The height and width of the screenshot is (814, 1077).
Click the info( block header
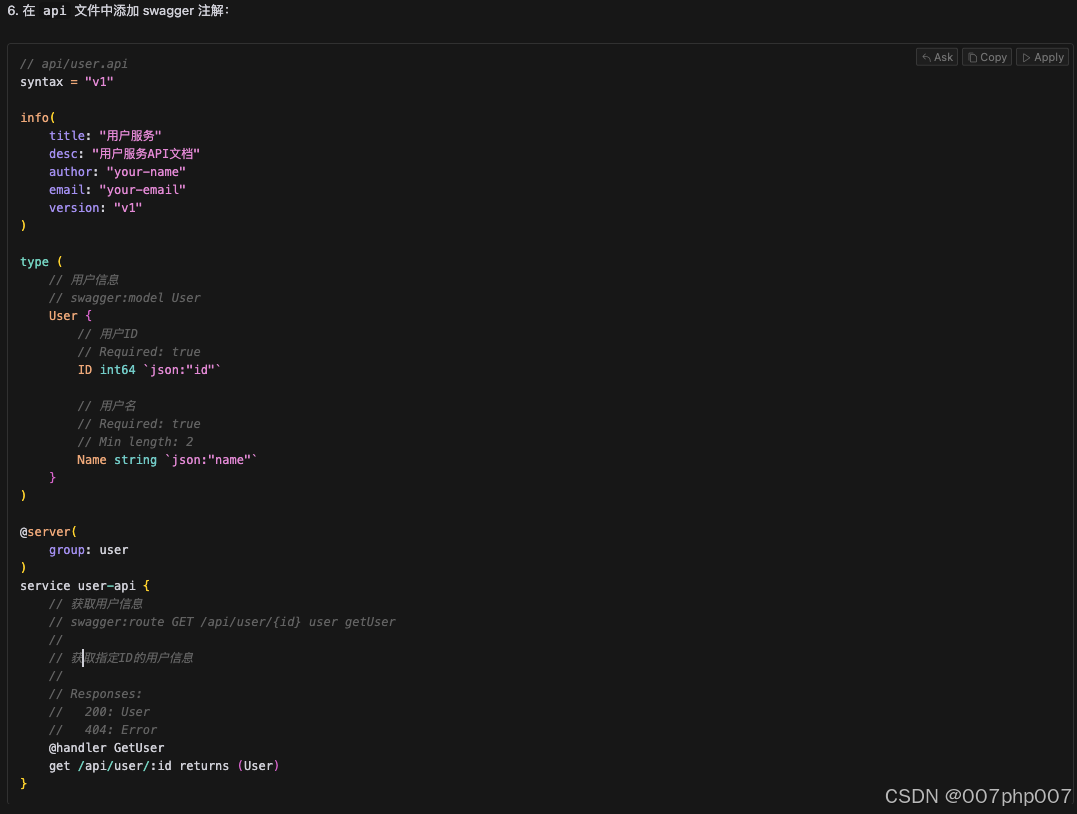click(x=37, y=117)
